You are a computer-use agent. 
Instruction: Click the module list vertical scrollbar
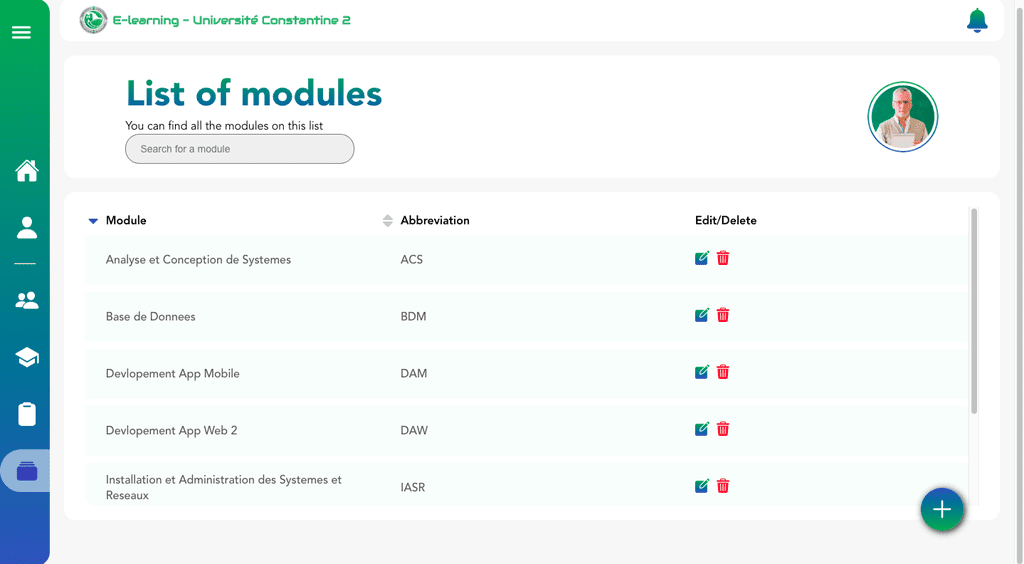pyautogui.click(x=974, y=311)
